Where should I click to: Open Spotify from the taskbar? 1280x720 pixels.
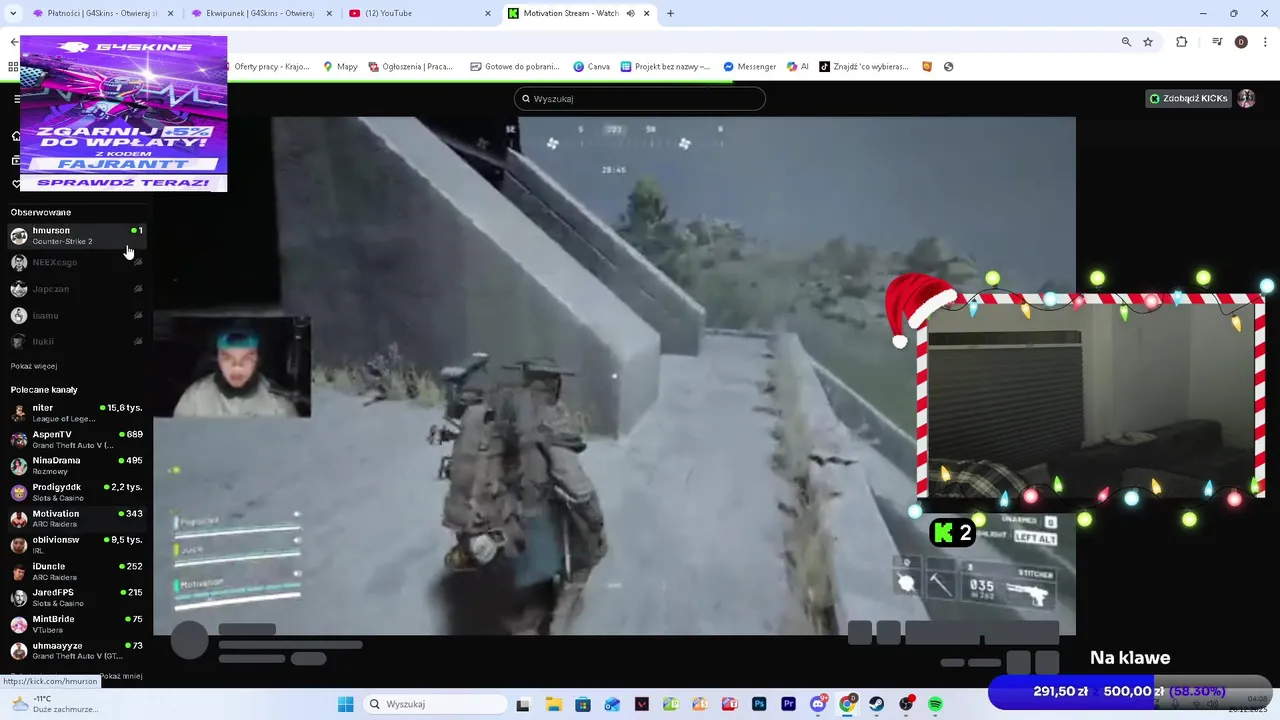[935, 704]
